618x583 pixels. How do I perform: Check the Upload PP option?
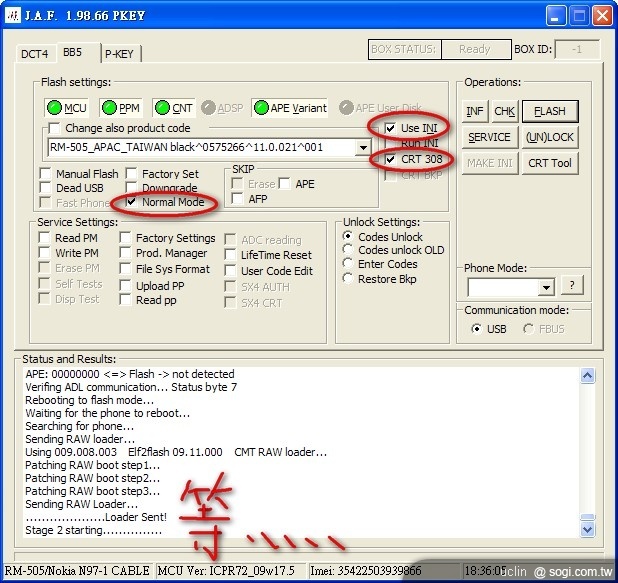pos(125,285)
